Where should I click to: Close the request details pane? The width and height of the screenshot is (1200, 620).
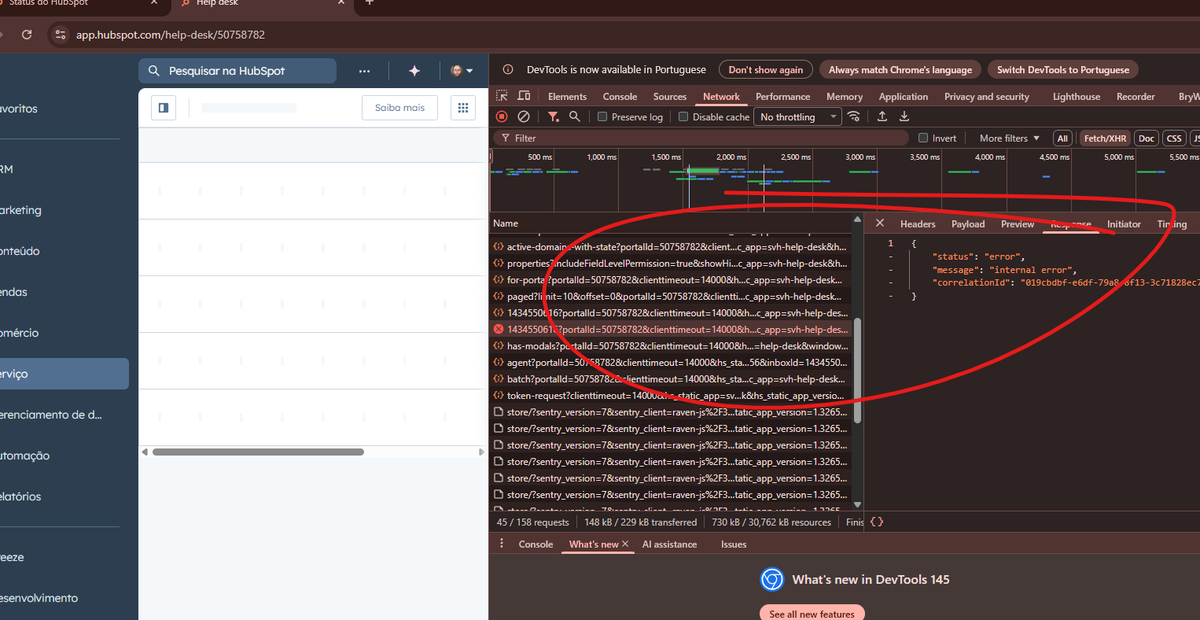pos(879,224)
